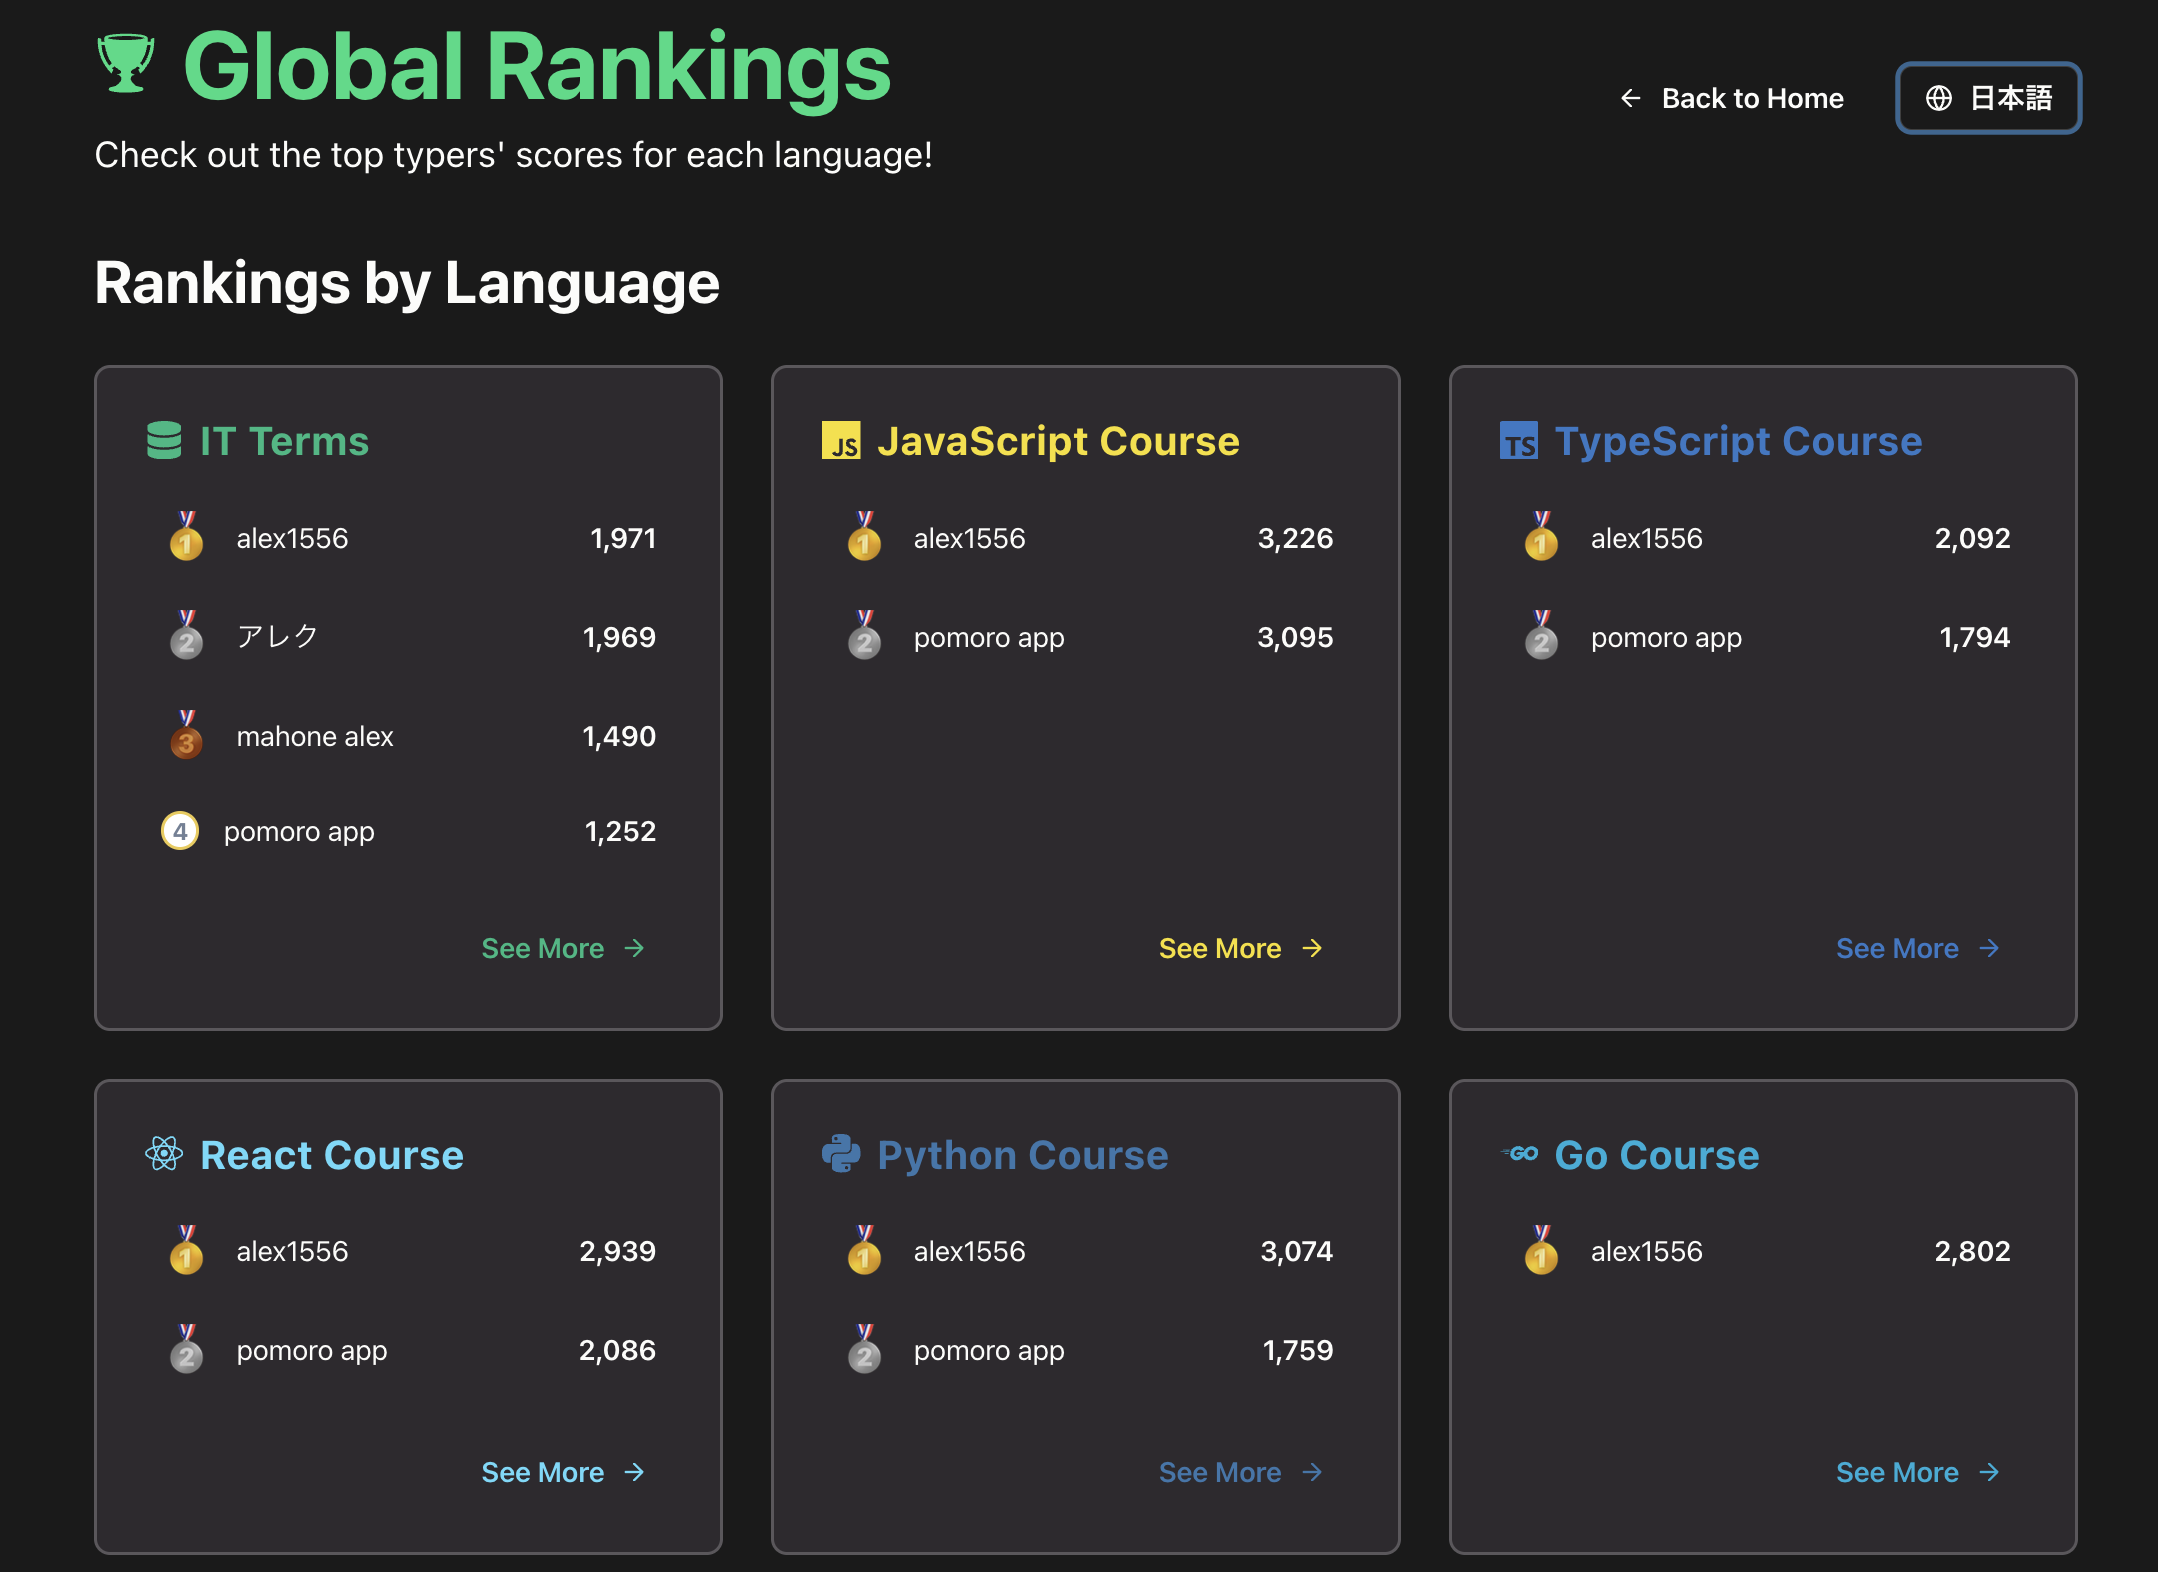Click the Go gopher logo icon
Viewport: 2158px width, 1572px height.
[x=1519, y=1154]
